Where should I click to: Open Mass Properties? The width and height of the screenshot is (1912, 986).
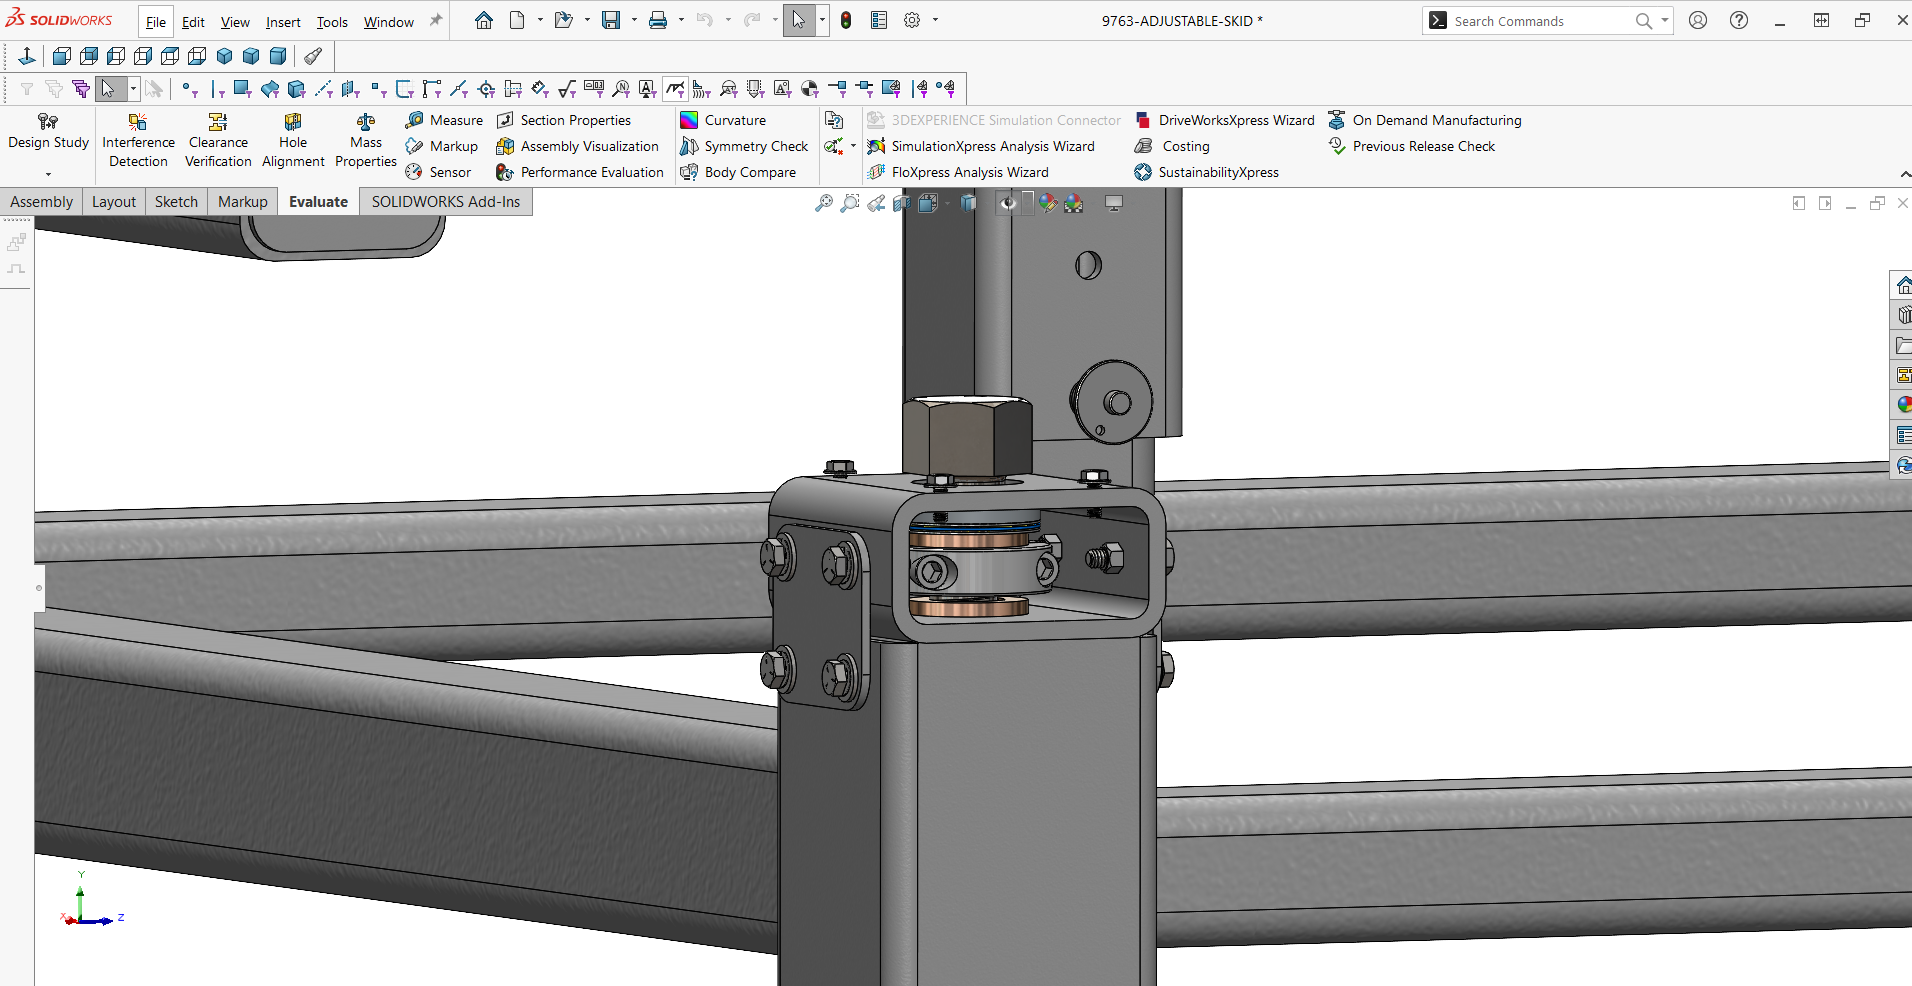pyautogui.click(x=366, y=140)
